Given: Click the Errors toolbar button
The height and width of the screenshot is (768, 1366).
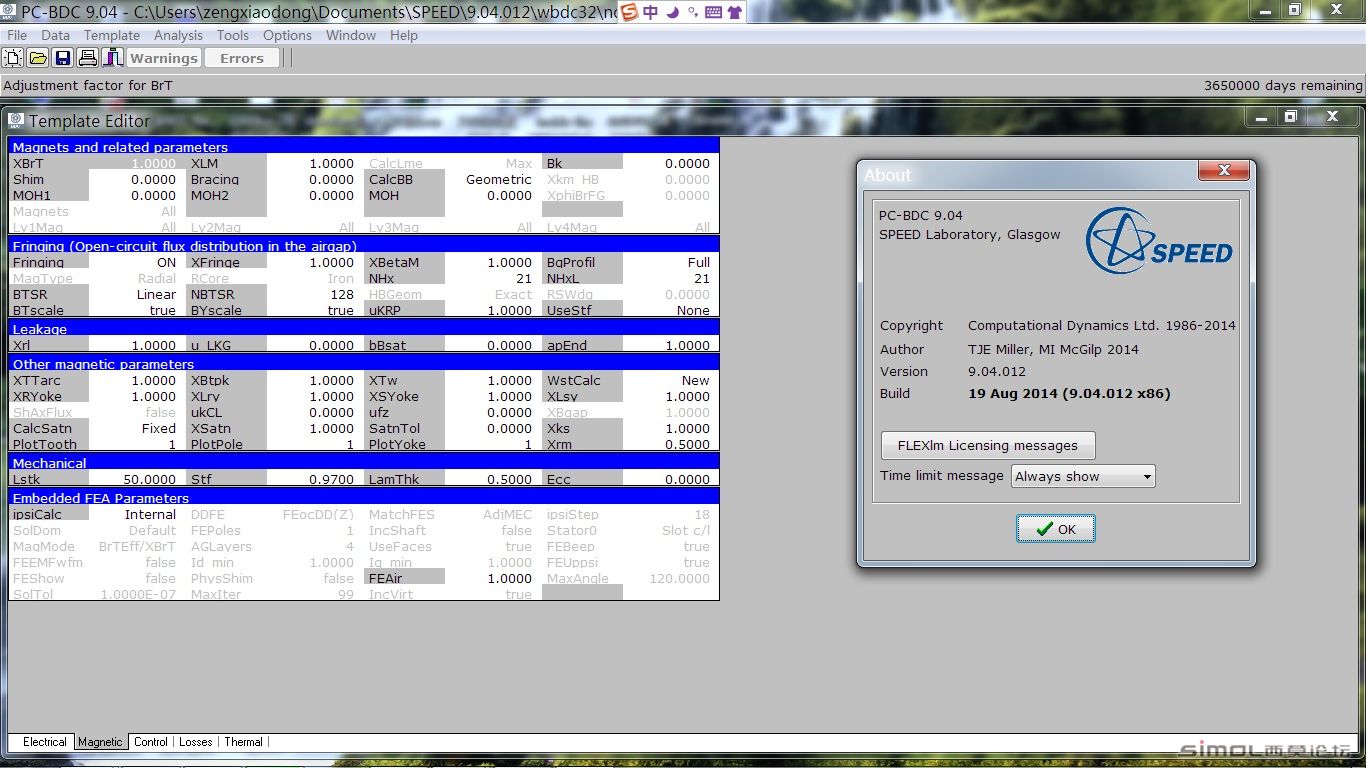Looking at the screenshot, I should pos(242,58).
